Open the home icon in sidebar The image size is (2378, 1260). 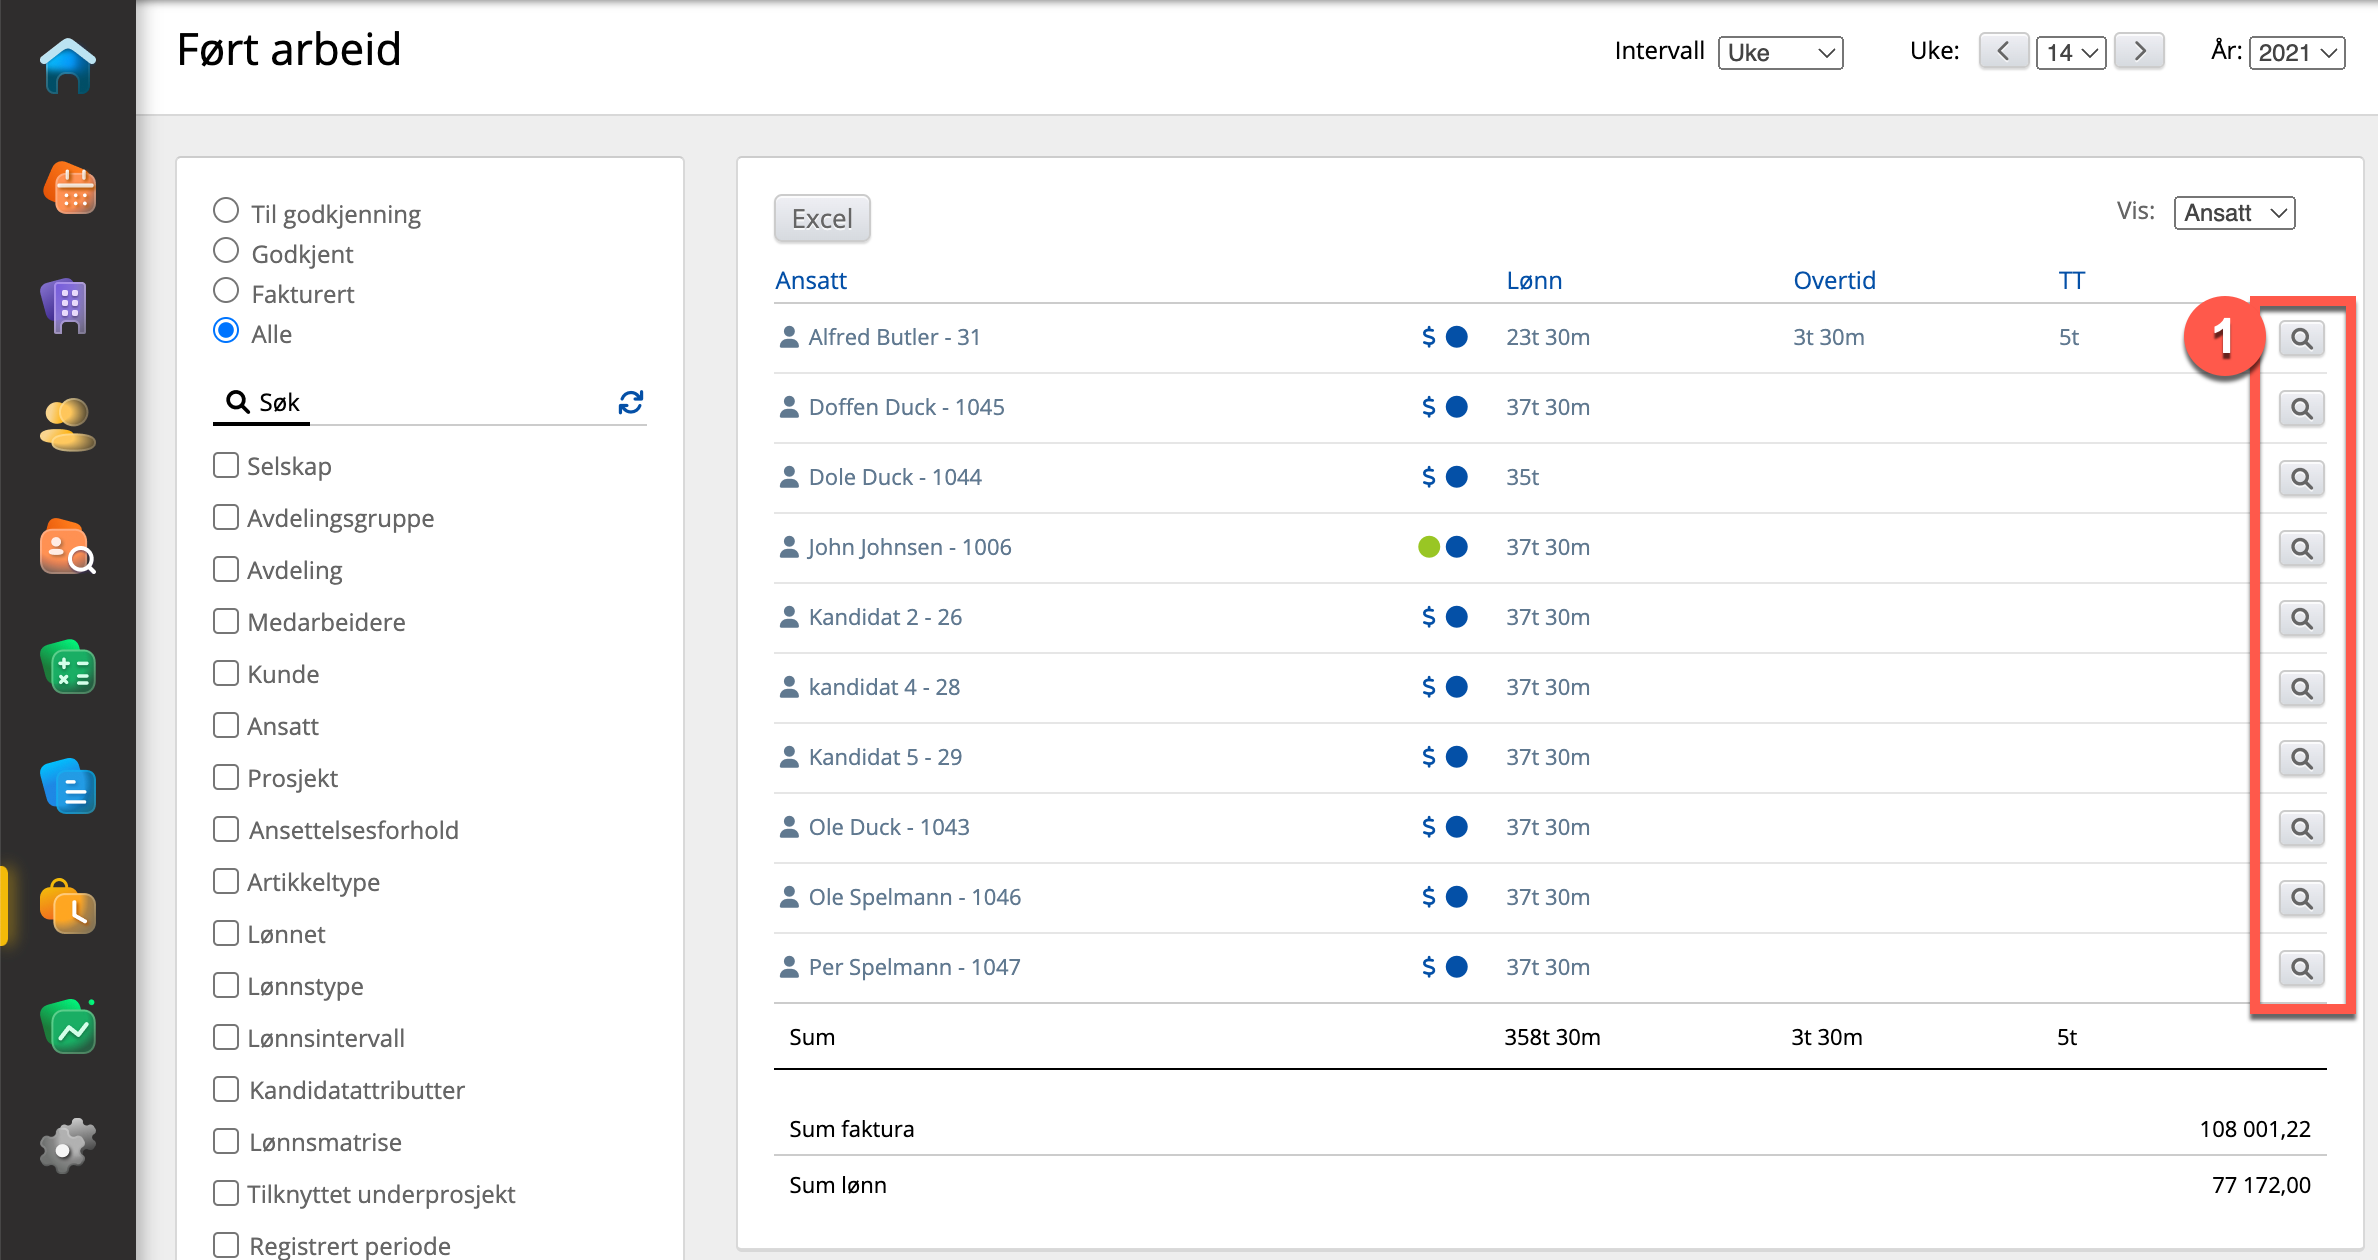pyautogui.click(x=68, y=66)
